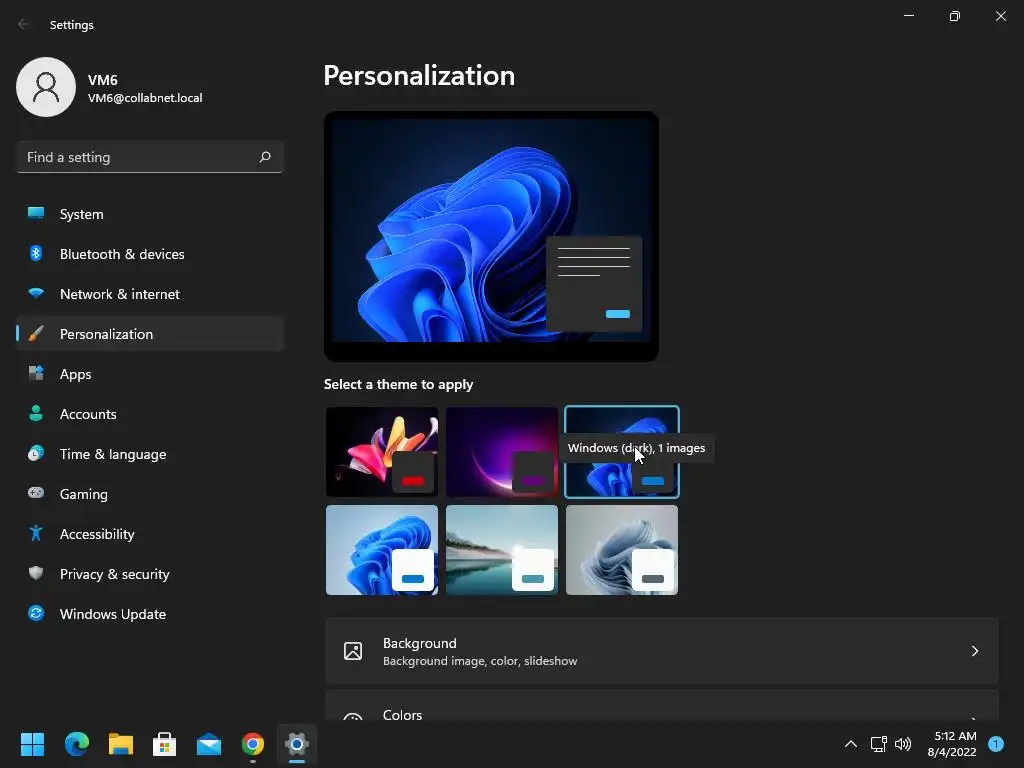Open Bluetooth & devices settings
The height and width of the screenshot is (768, 1024).
click(x=150, y=254)
